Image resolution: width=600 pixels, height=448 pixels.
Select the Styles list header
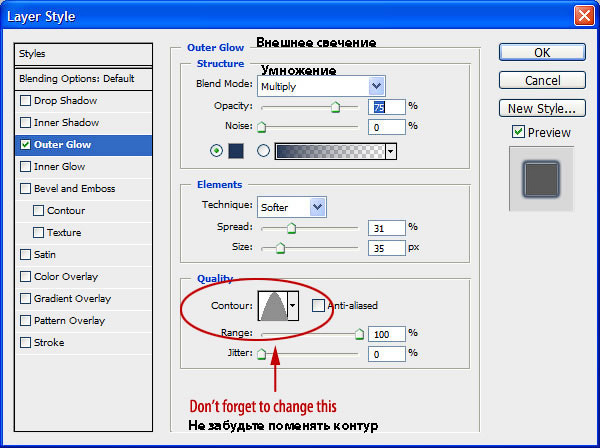click(x=83, y=54)
